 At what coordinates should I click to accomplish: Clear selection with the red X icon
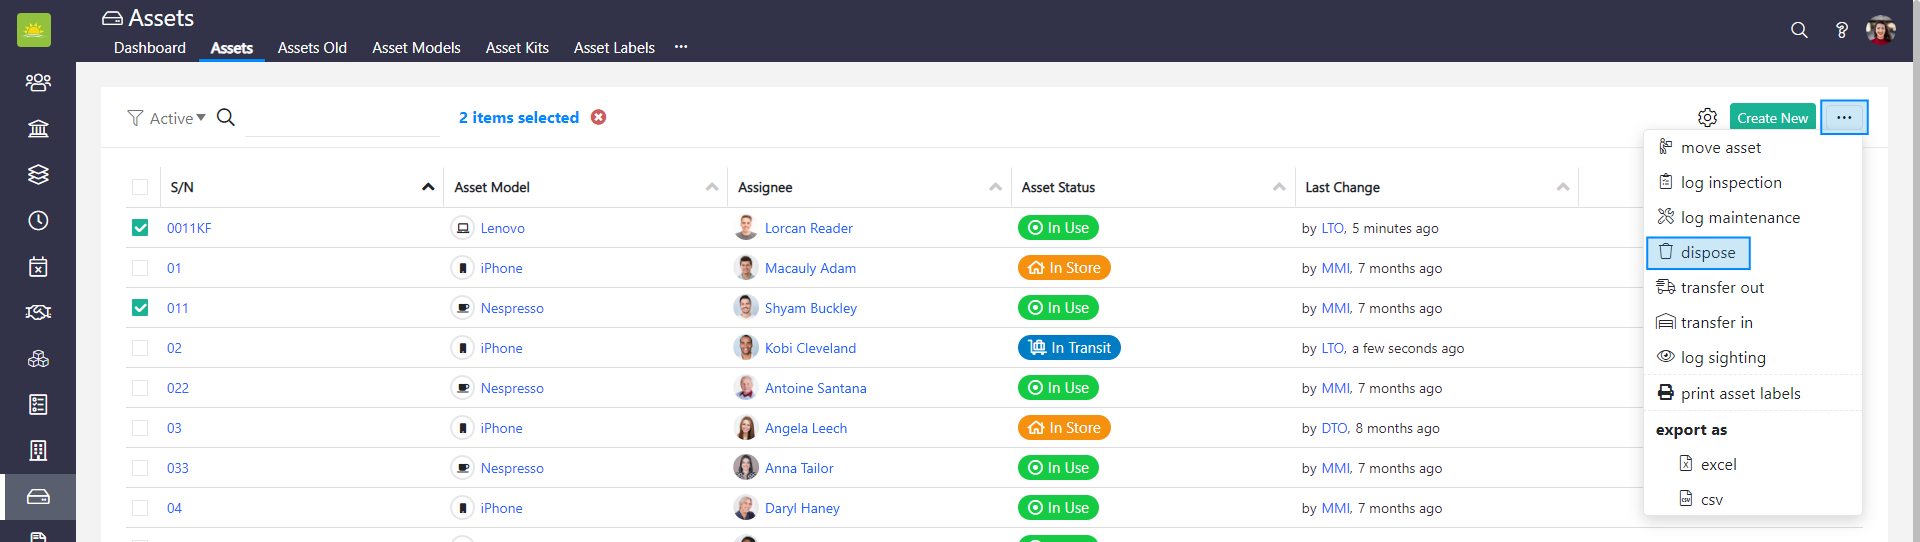tap(598, 117)
